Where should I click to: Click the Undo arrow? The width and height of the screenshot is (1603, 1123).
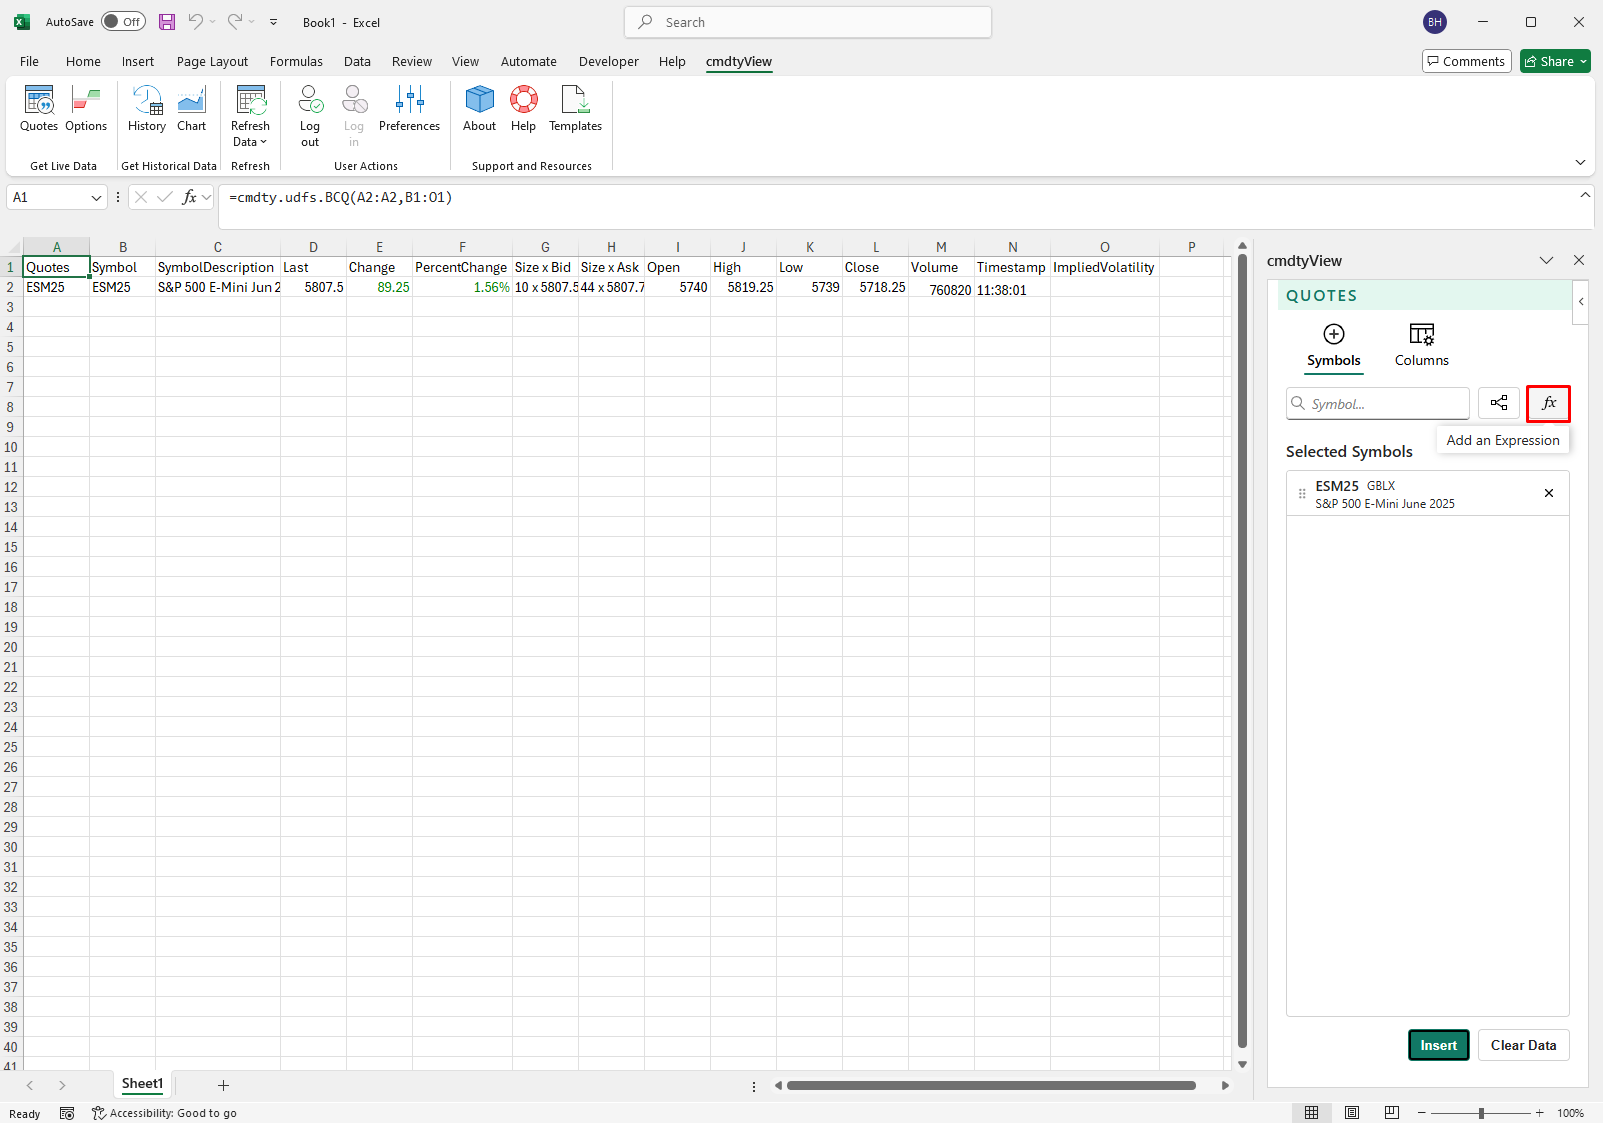pos(196,21)
